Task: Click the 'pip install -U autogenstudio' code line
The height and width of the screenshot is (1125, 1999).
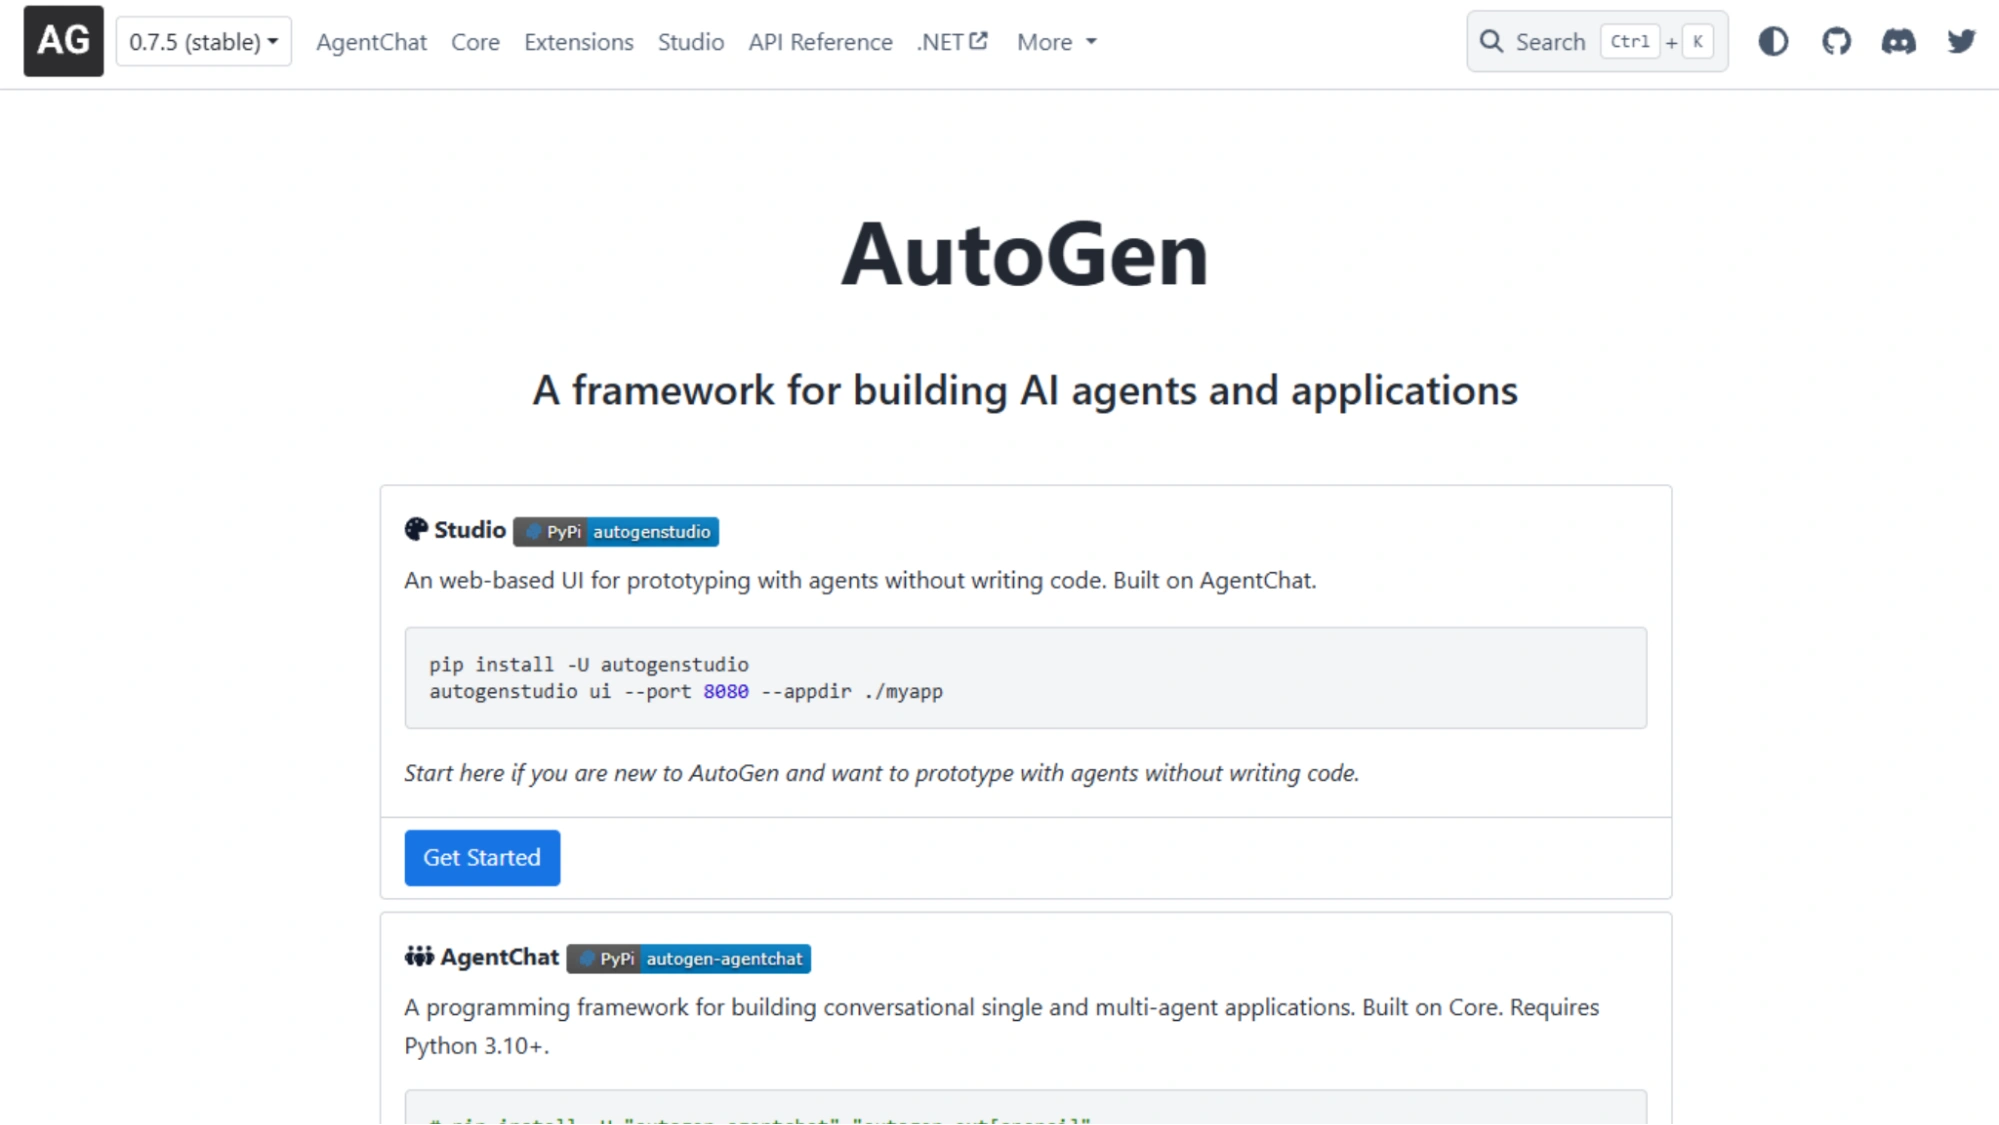Action: tap(589, 664)
